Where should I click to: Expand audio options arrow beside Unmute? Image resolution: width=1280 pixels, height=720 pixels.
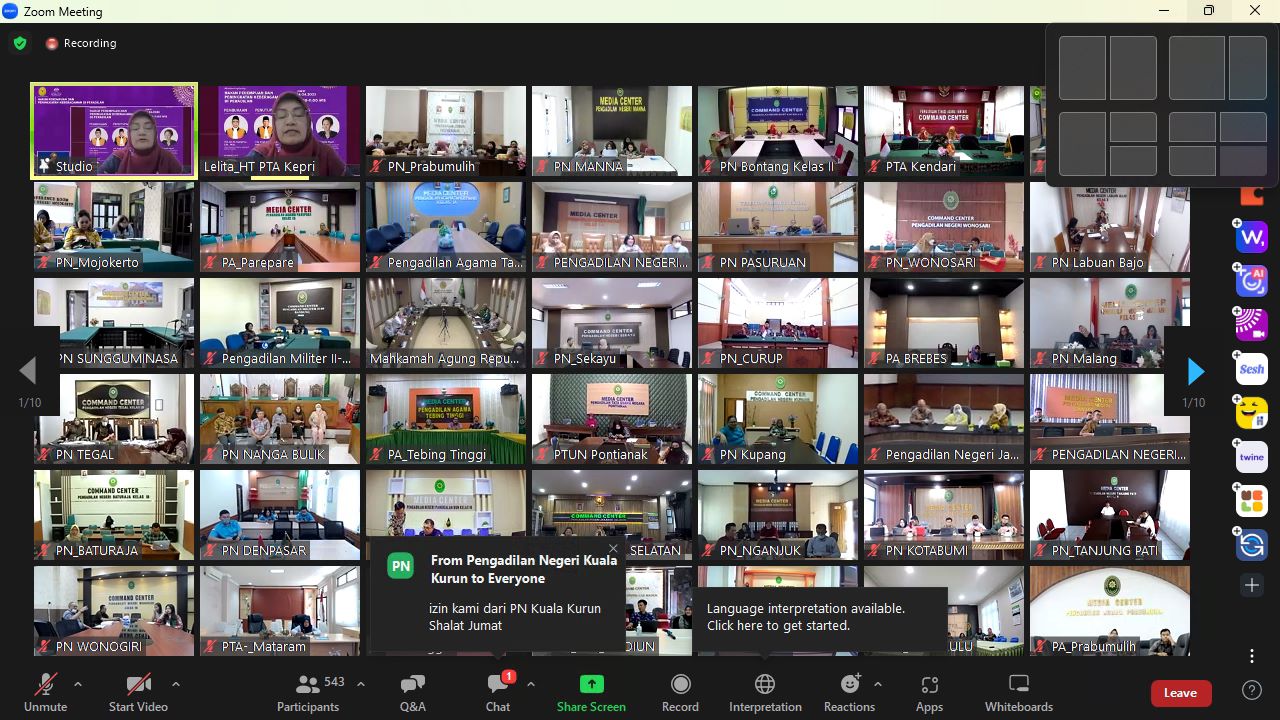click(78, 685)
